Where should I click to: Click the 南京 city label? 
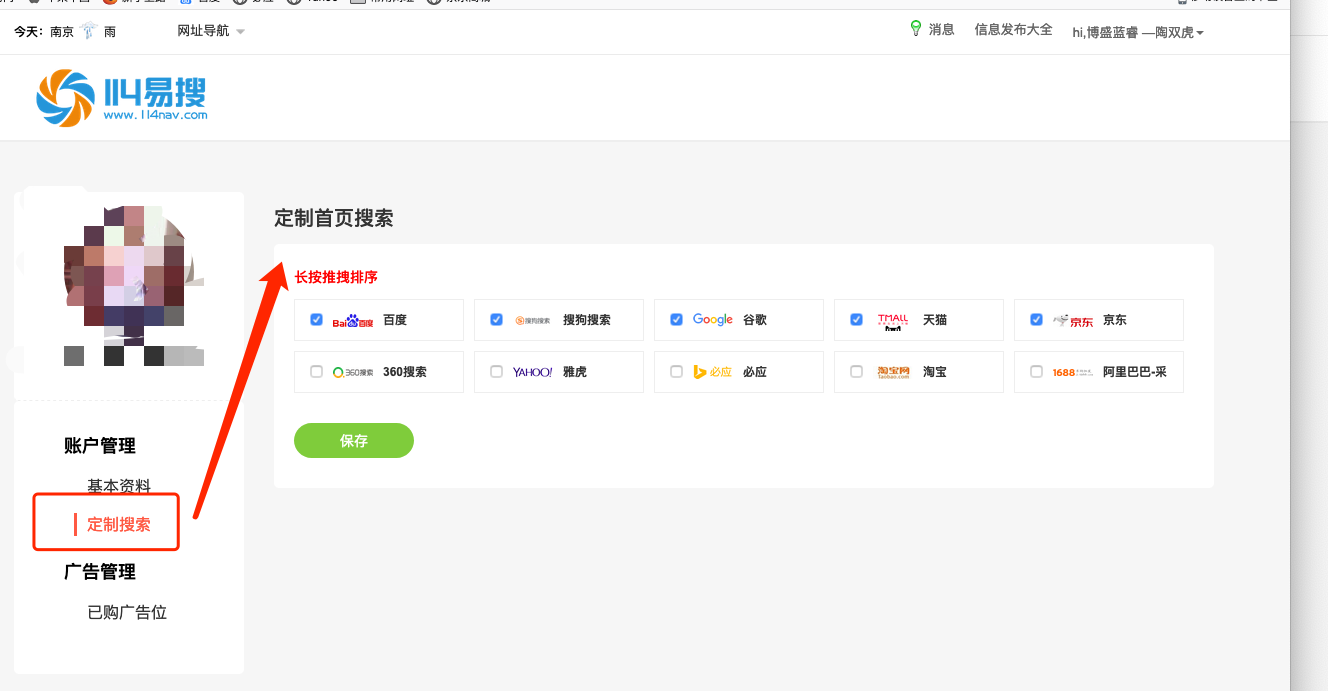click(x=62, y=32)
